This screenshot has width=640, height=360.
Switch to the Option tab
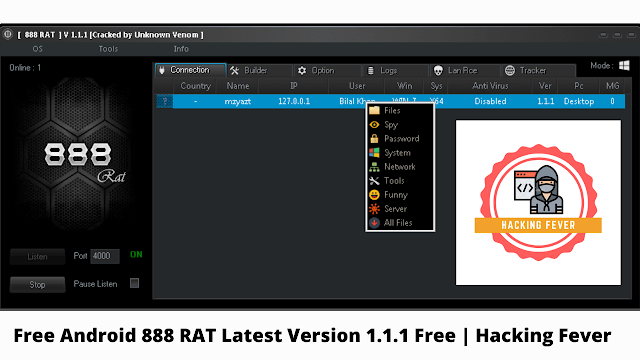tap(327, 70)
